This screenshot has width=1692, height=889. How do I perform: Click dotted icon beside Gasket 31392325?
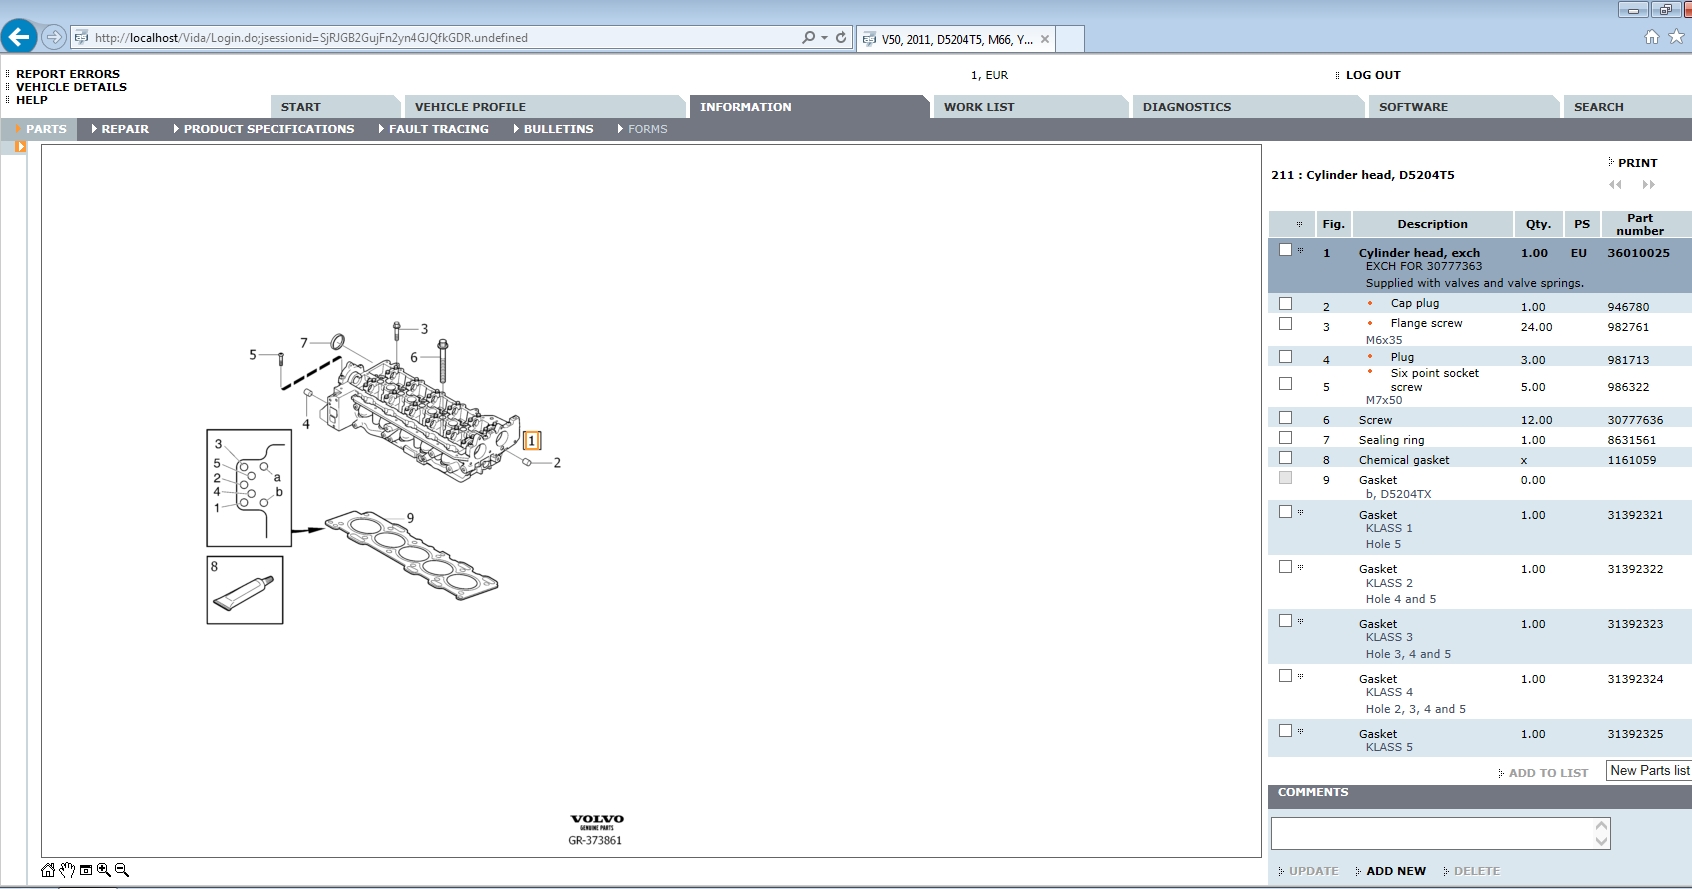click(1300, 731)
